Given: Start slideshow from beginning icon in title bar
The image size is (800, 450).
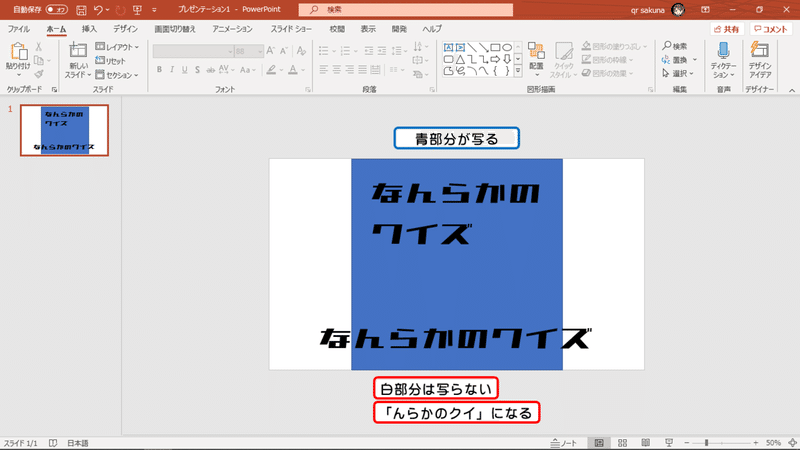Looking at the screenshot, I should coord(137,10).
